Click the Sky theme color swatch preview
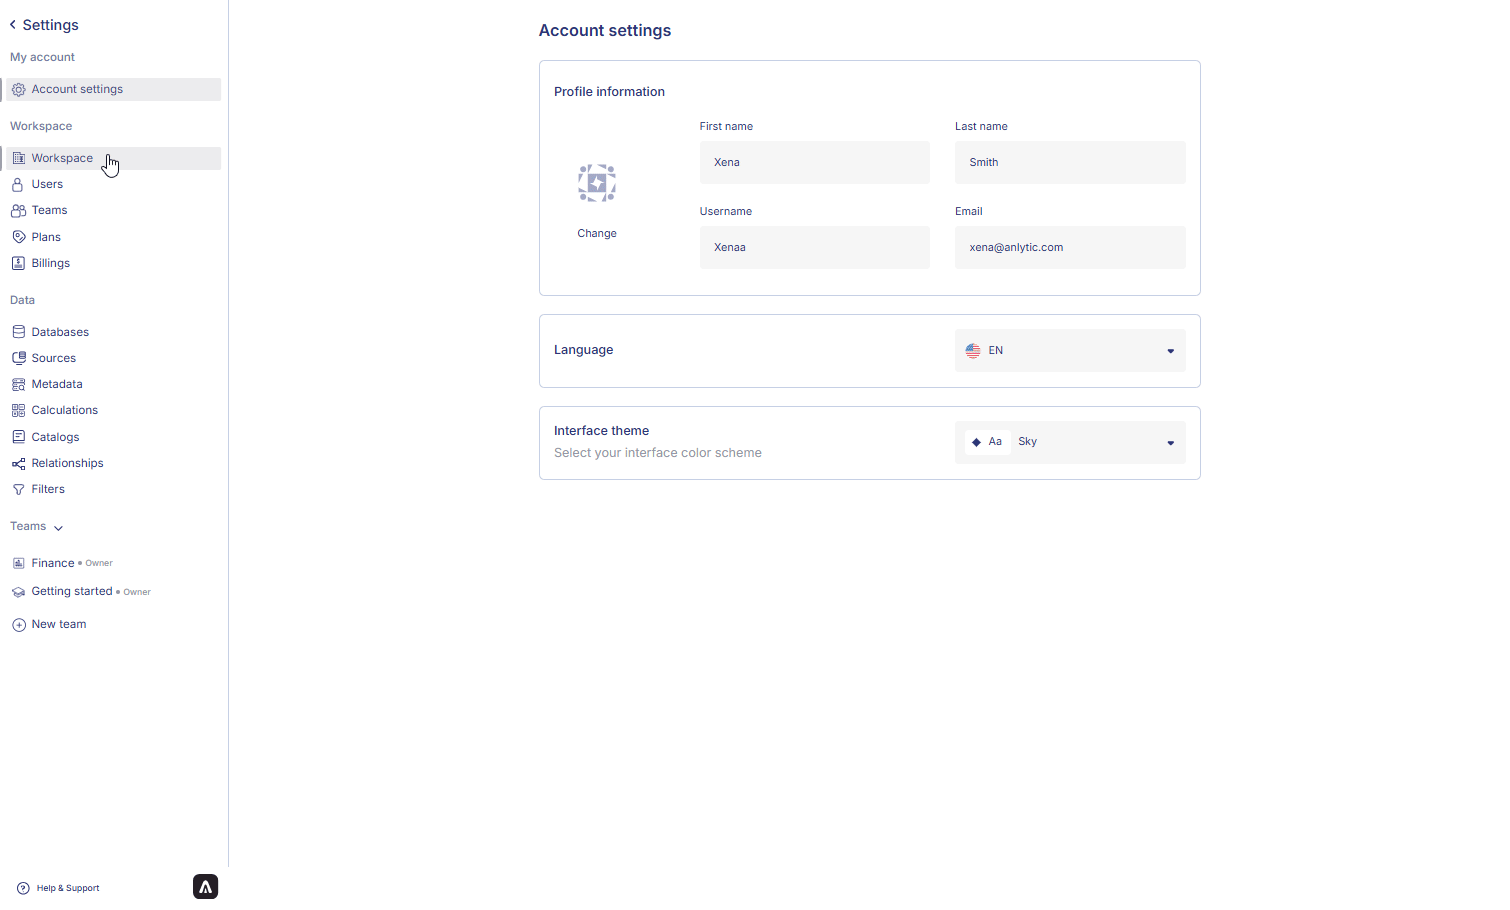 pyautogui.click(x=987, y=442)
